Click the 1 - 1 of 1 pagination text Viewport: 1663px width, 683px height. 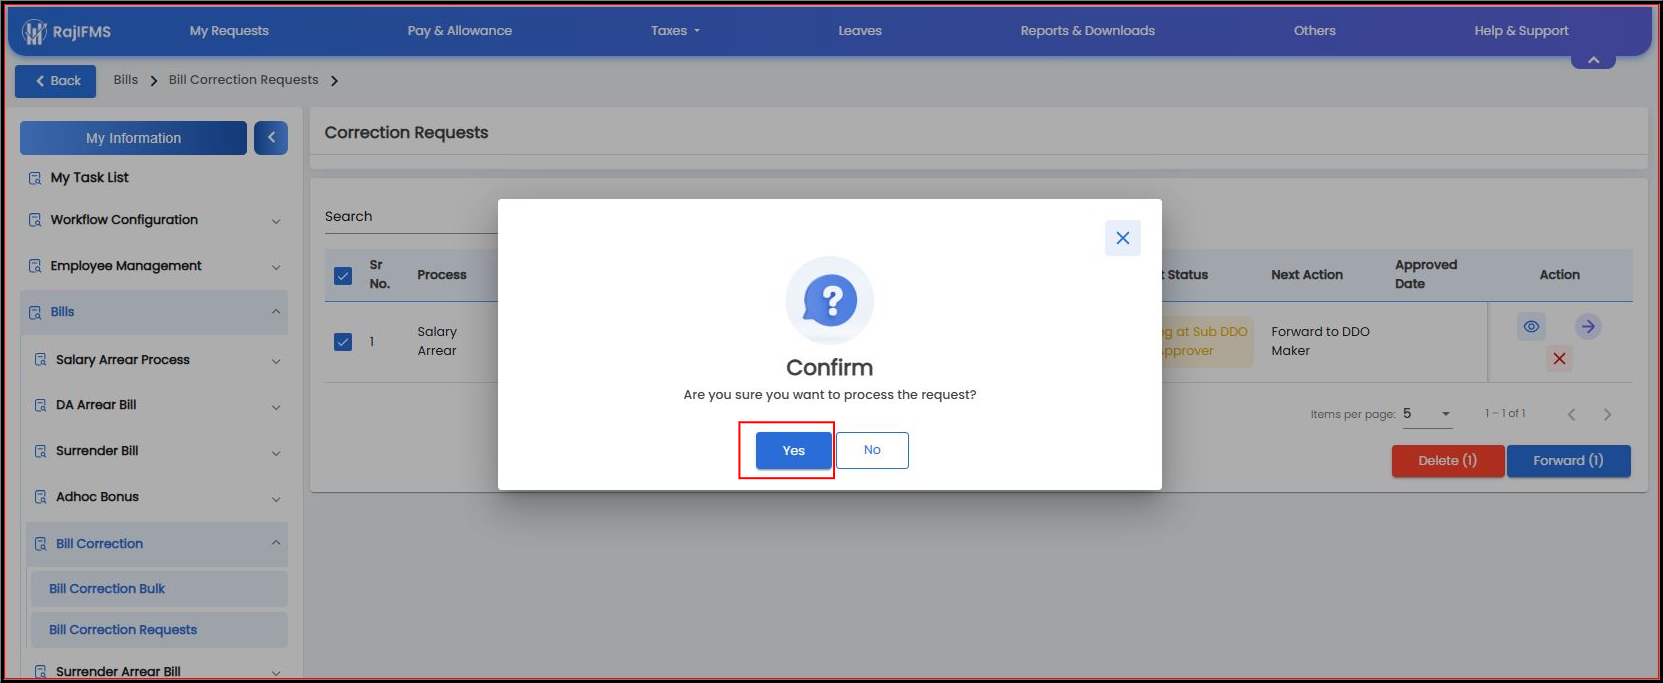[x=1505, y=413]
